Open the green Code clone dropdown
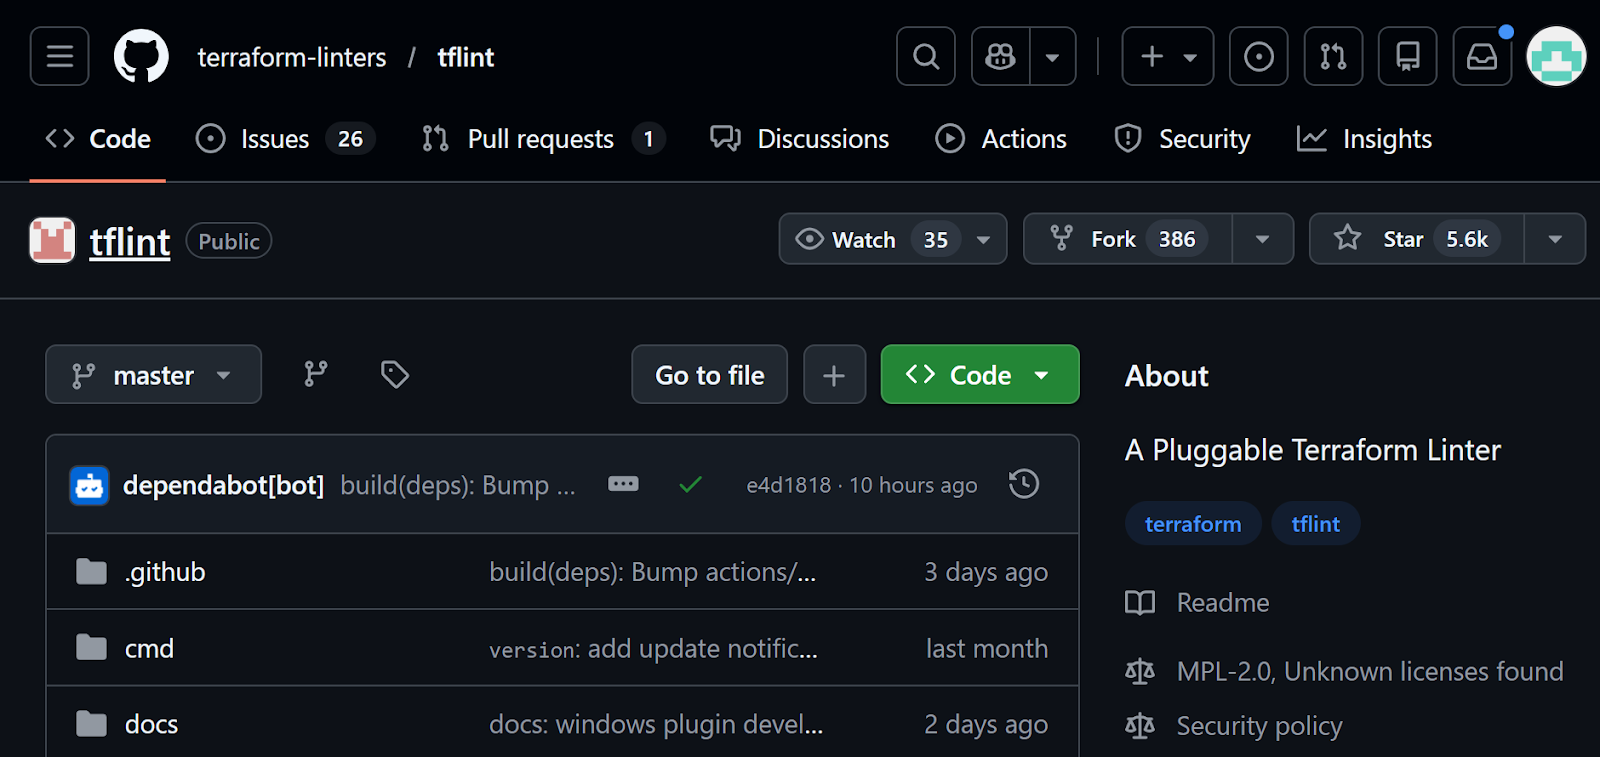This screenshot has width=1600, height=757. (980, 375)
